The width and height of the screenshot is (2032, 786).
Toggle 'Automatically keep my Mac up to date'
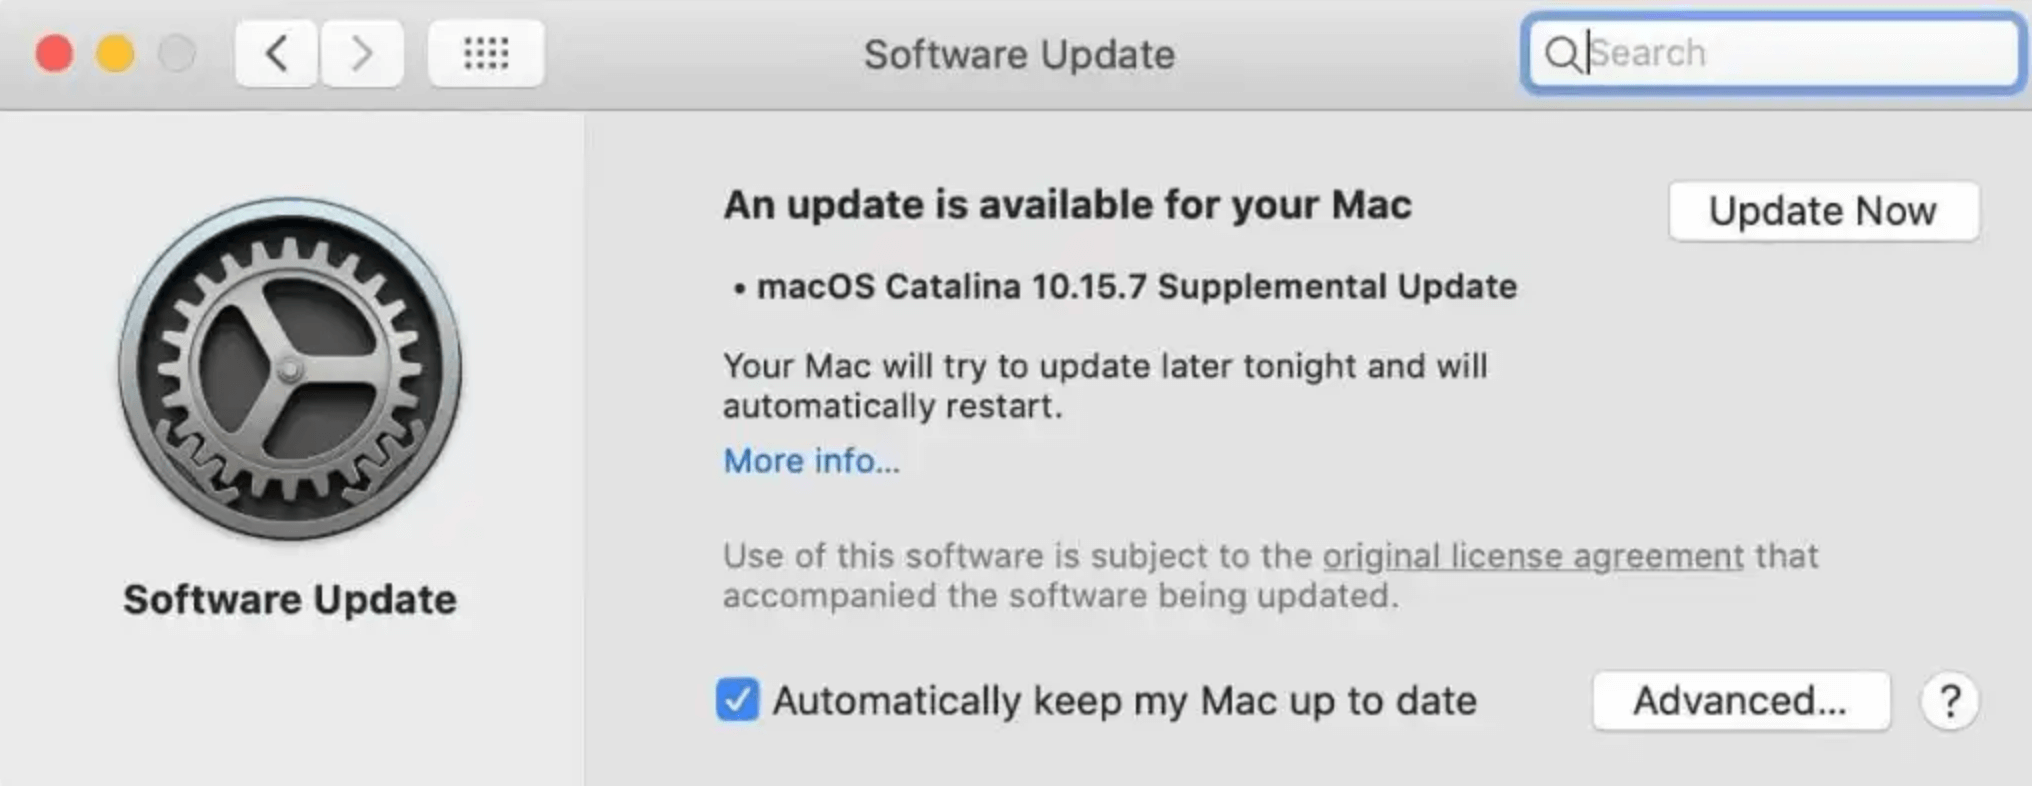(737, 702)
